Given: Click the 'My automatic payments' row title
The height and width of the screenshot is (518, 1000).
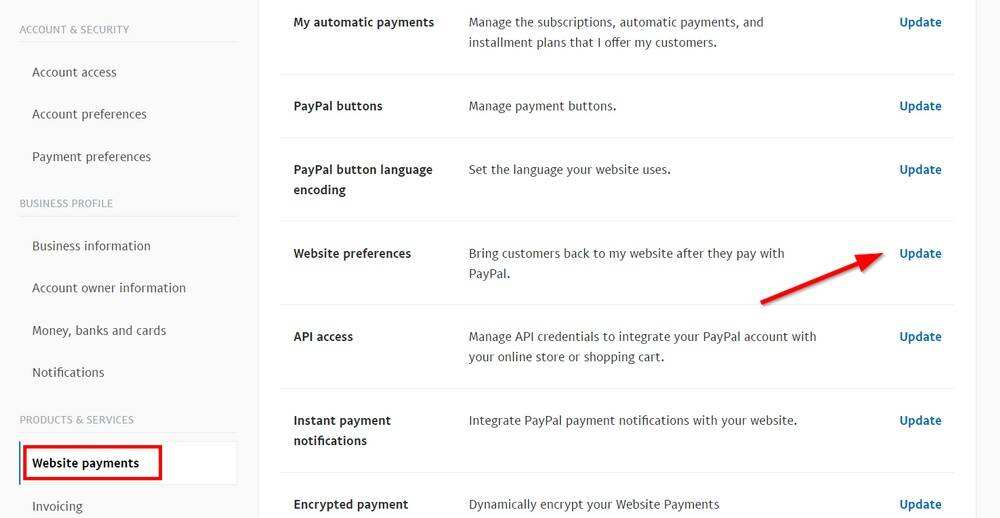Looking at the screenshot, I should click(x=363, y=22).
